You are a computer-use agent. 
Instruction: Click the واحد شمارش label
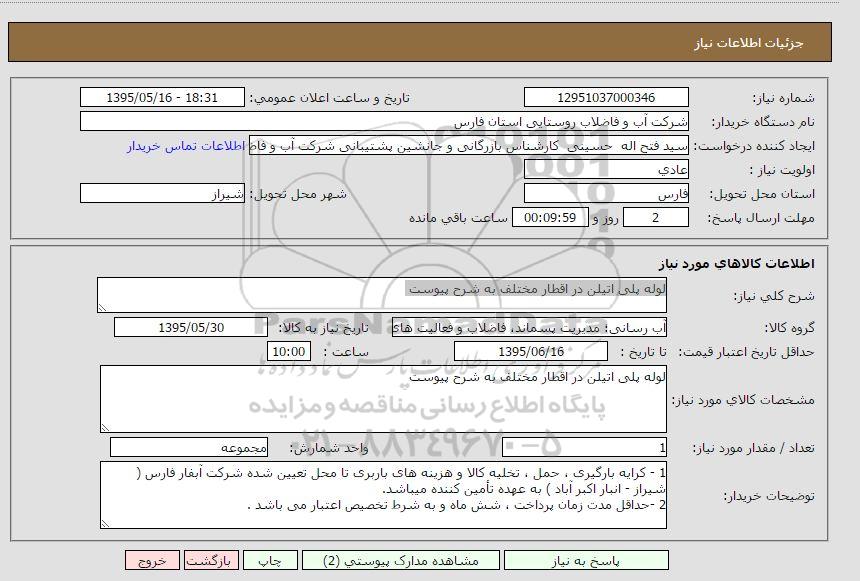329,448
